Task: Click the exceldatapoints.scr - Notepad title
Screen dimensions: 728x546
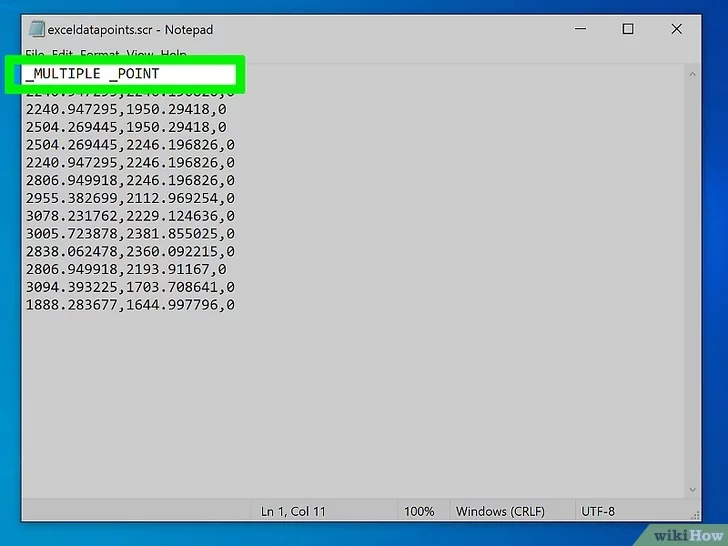Action: click(130, 30)
